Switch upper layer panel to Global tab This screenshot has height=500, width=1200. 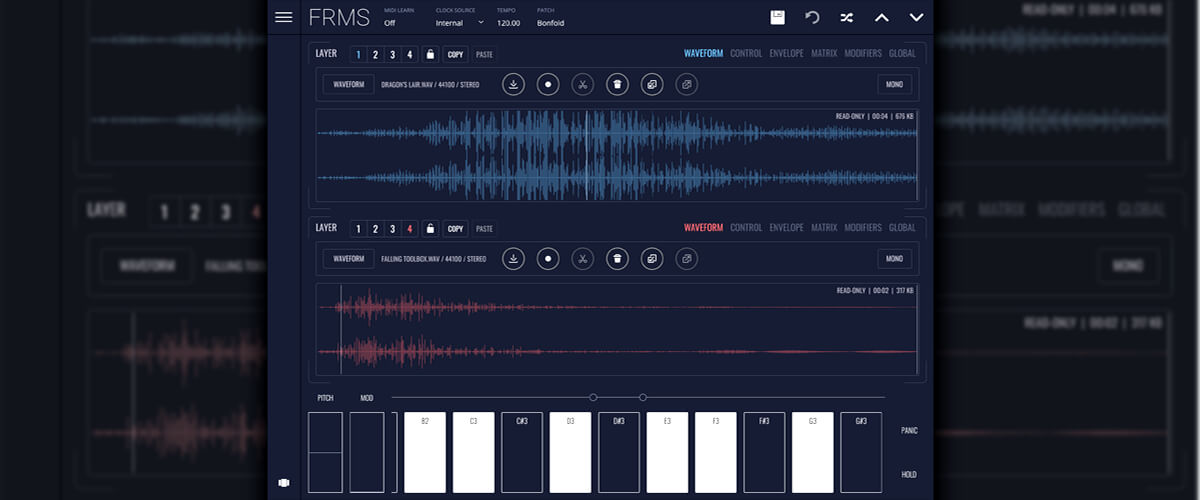pyautogui.click(x=902, y=53)
